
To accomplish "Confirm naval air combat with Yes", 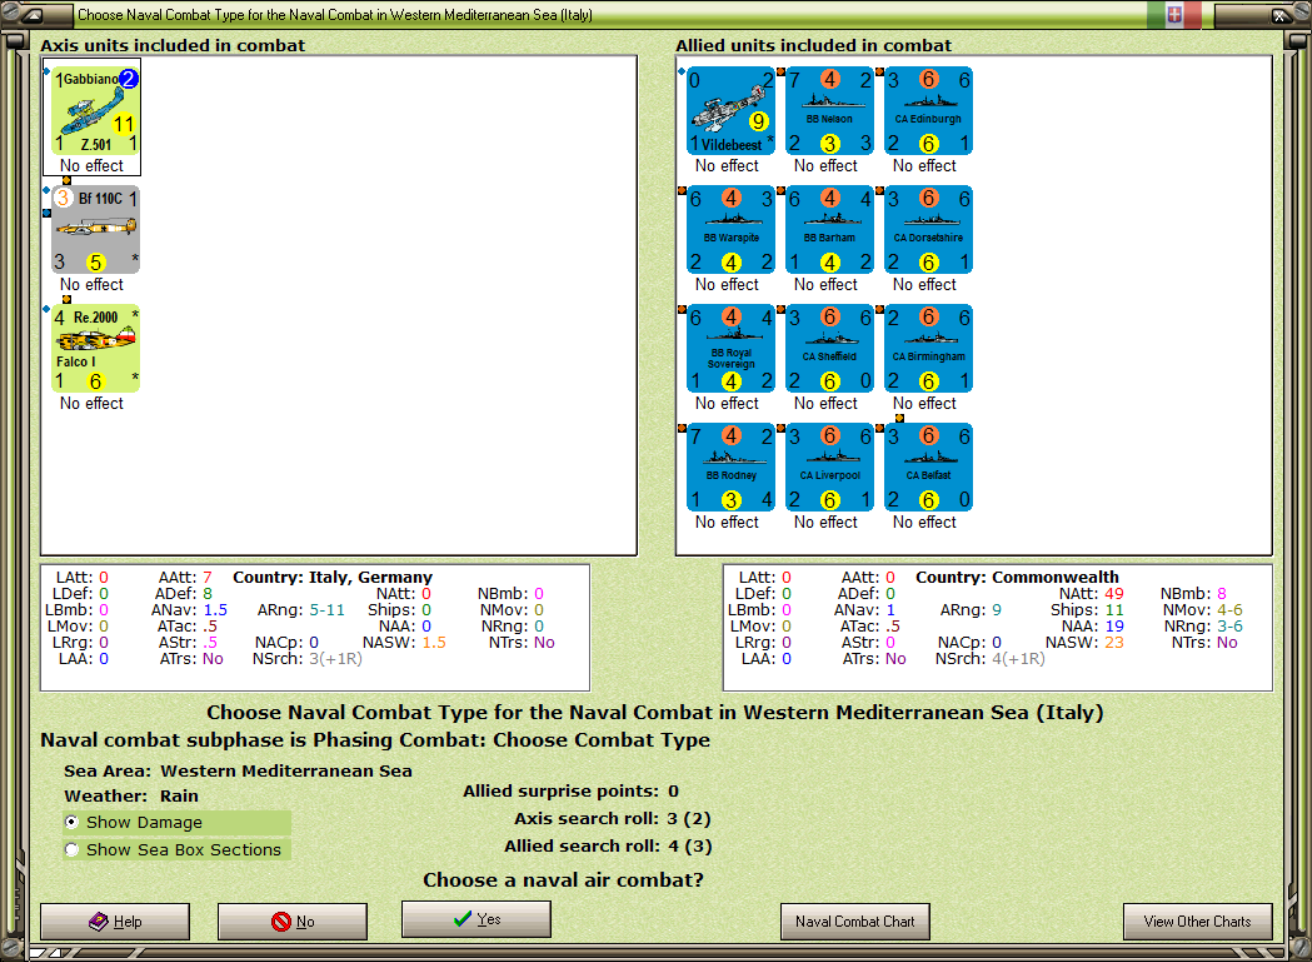I will pyautogui.click(x=476, y=919).
